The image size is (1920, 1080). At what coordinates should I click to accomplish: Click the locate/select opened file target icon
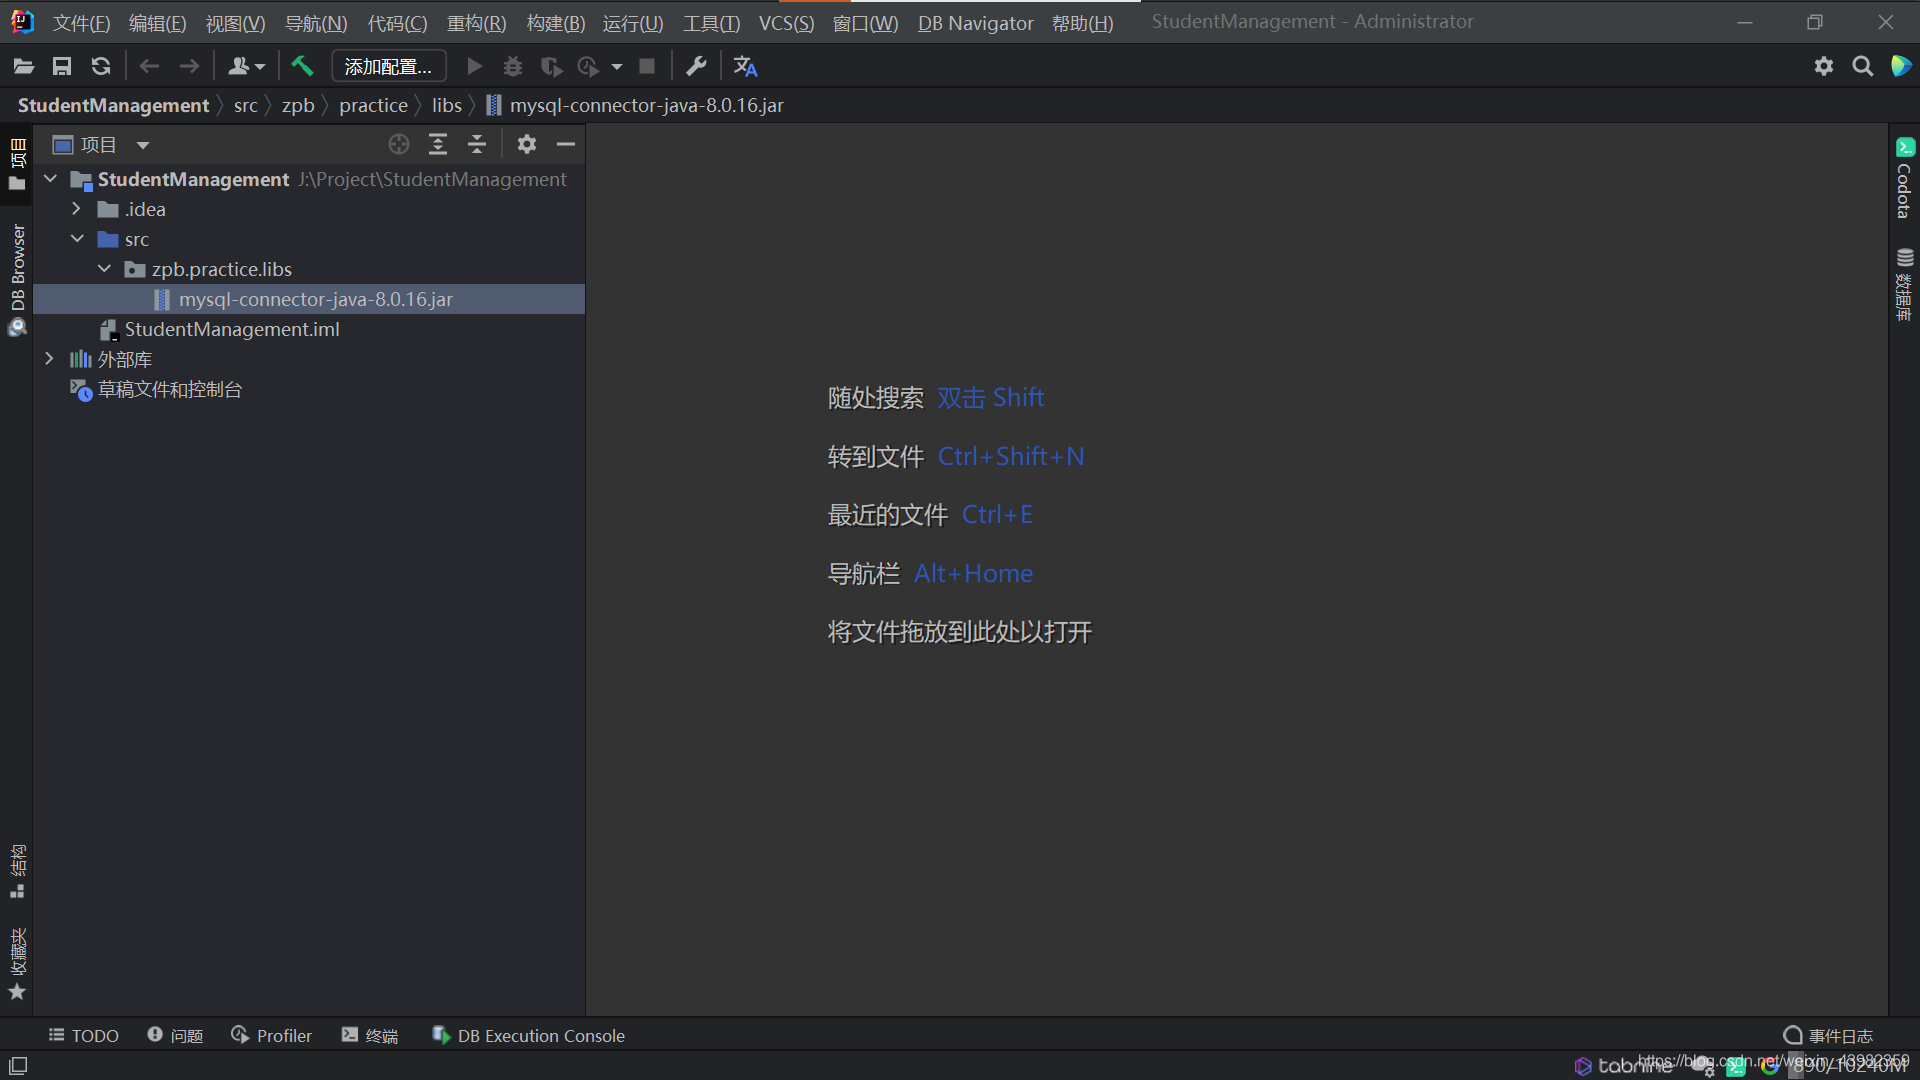tap(399, 145)
